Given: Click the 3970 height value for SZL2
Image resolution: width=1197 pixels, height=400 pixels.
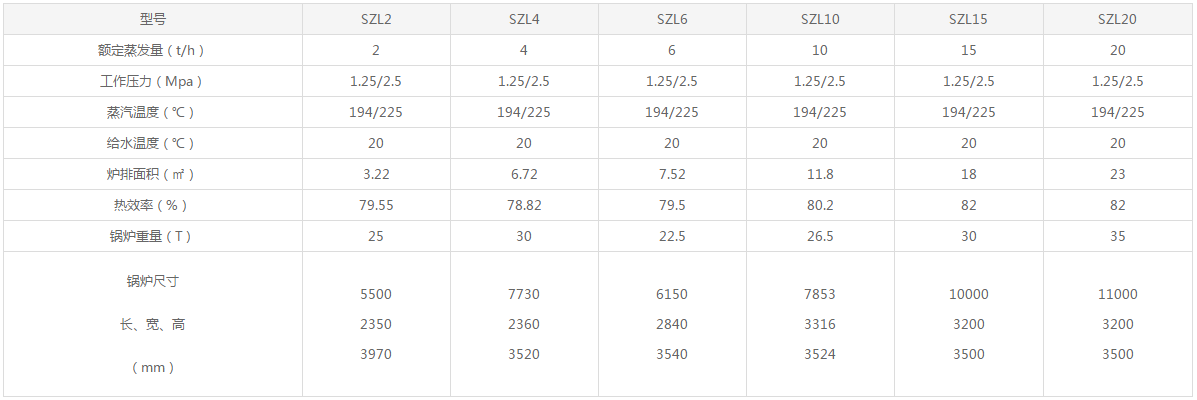Looking at the screenshot, I should point(376,354).
